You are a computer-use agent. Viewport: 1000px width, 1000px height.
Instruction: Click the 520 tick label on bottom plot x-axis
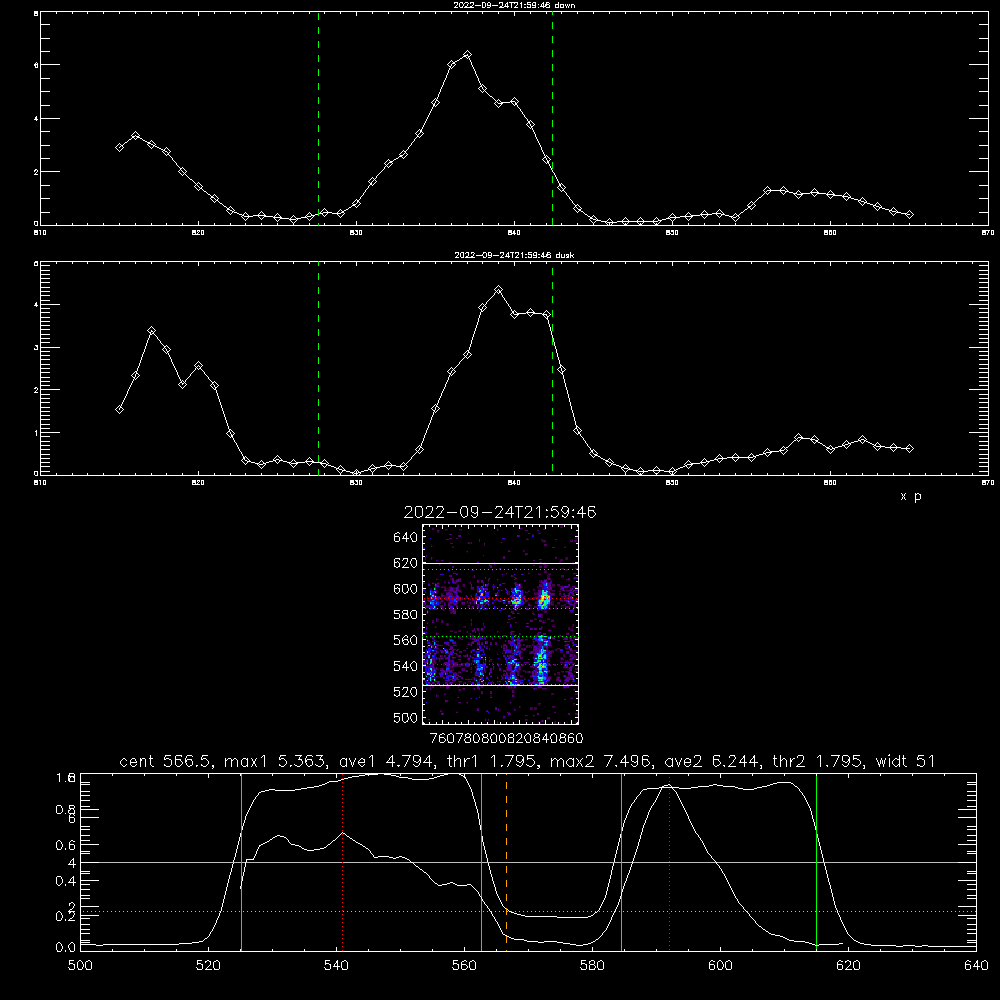pos(208,966)
